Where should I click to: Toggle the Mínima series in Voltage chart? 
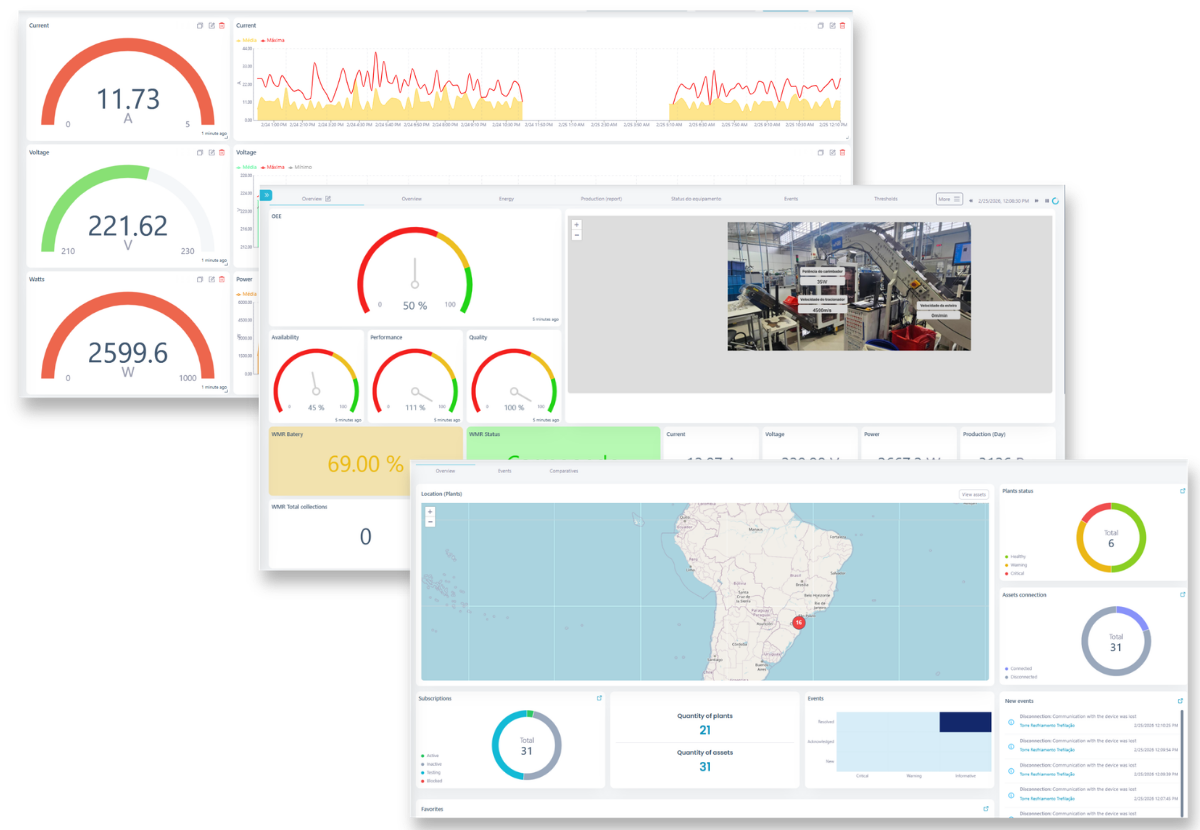302,167
